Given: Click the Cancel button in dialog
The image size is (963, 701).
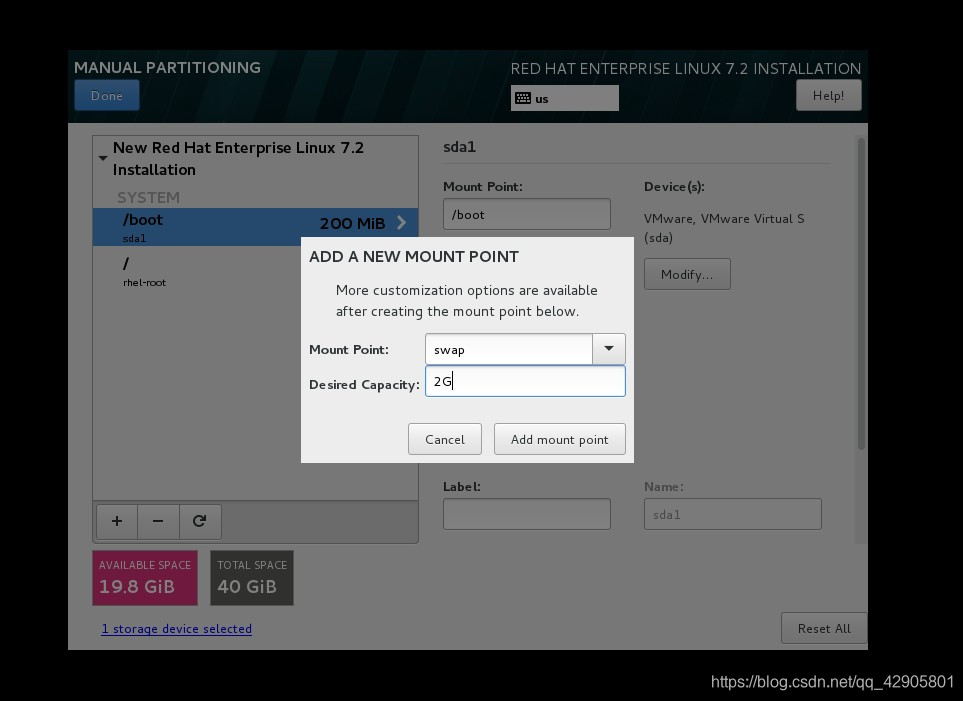Looking at the screenshot, I should coord(445,439).
